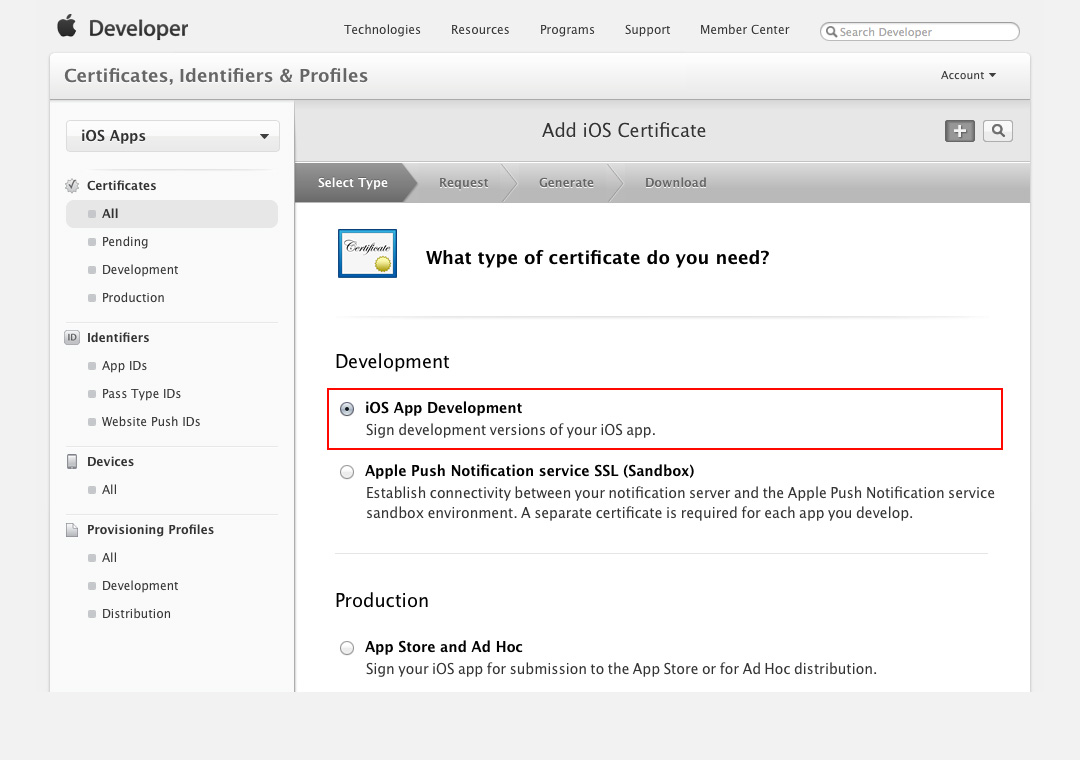This screenshot has width=1080, height=760.
Task: Open Website Push IDs under Identifiers
Action: [151, 422]
